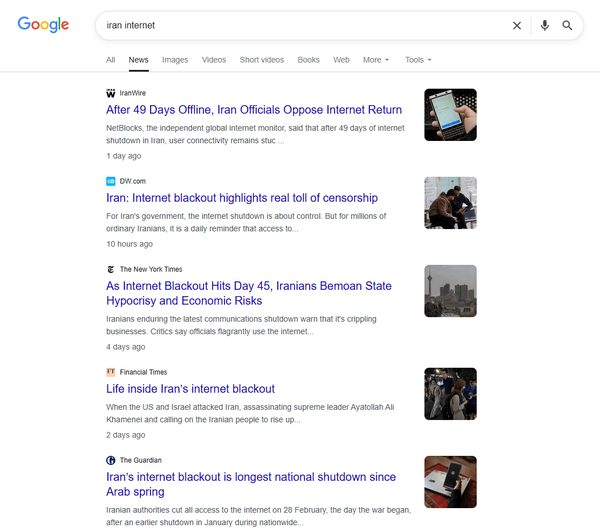Expand the More search filters dropdown
This screenshot has height=532, width=600.
(x=376, y=60)
